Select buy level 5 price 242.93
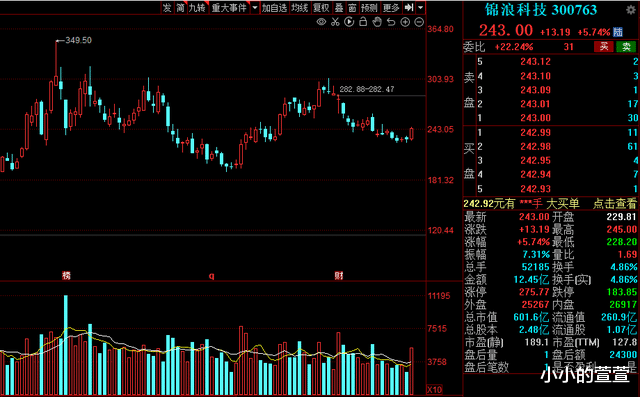Image resolution: width=640 pixels, height=397 pixels. [x=536, y=189]
